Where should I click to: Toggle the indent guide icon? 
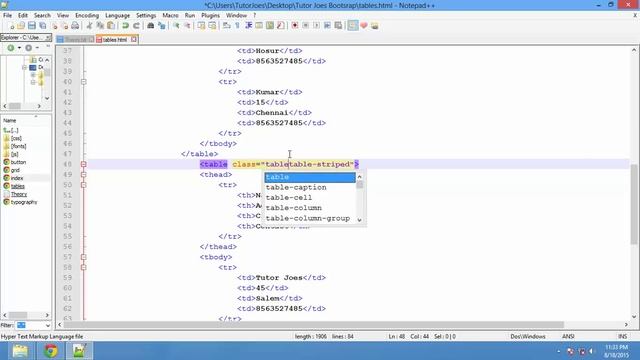click(249, 26)
